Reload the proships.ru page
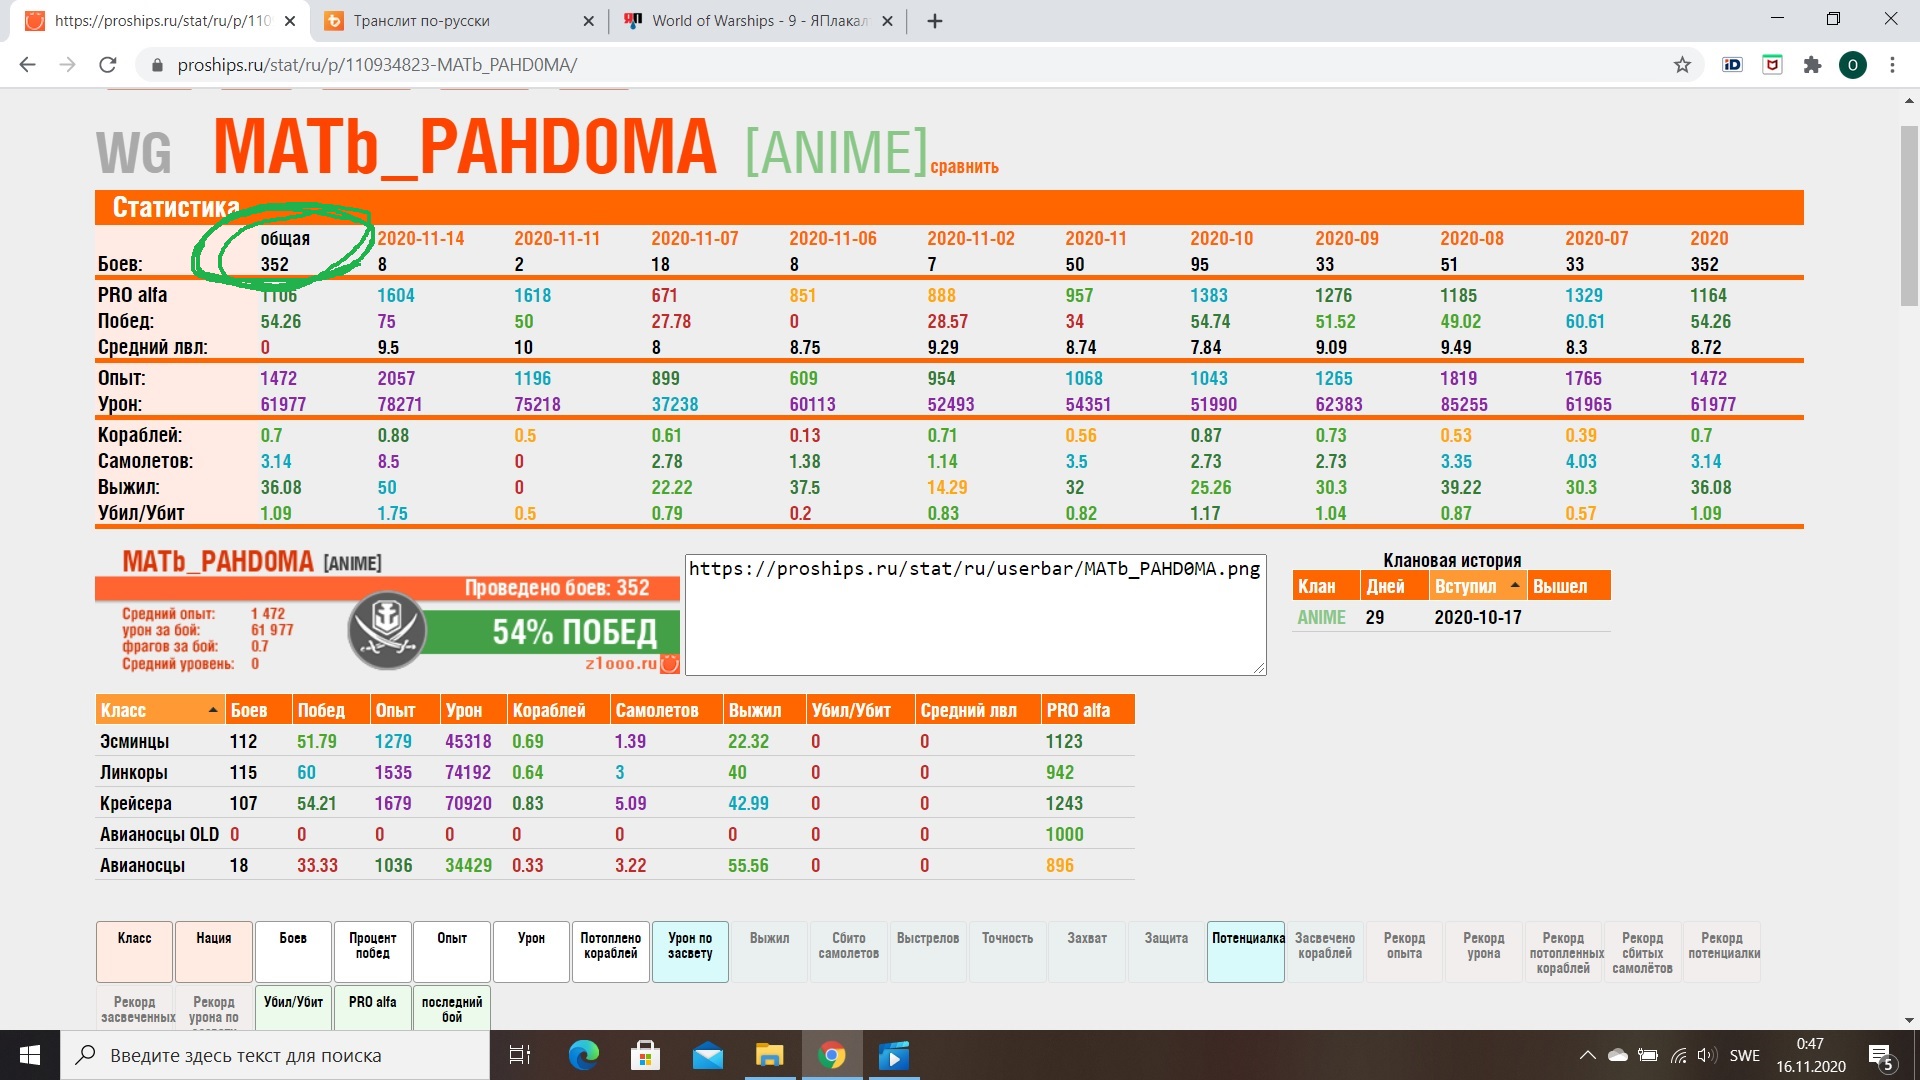 click(x=108, y=65)
